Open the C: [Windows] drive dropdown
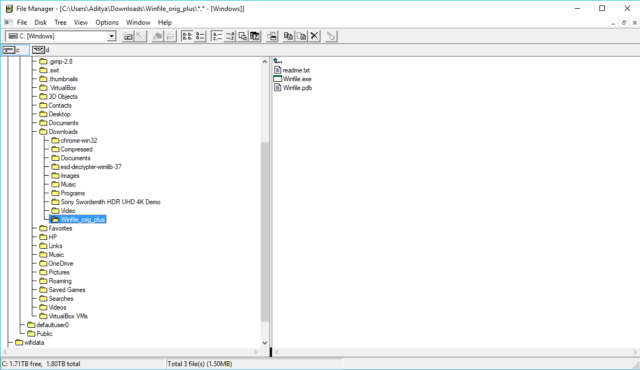The image size is (640, 370). 111,36
